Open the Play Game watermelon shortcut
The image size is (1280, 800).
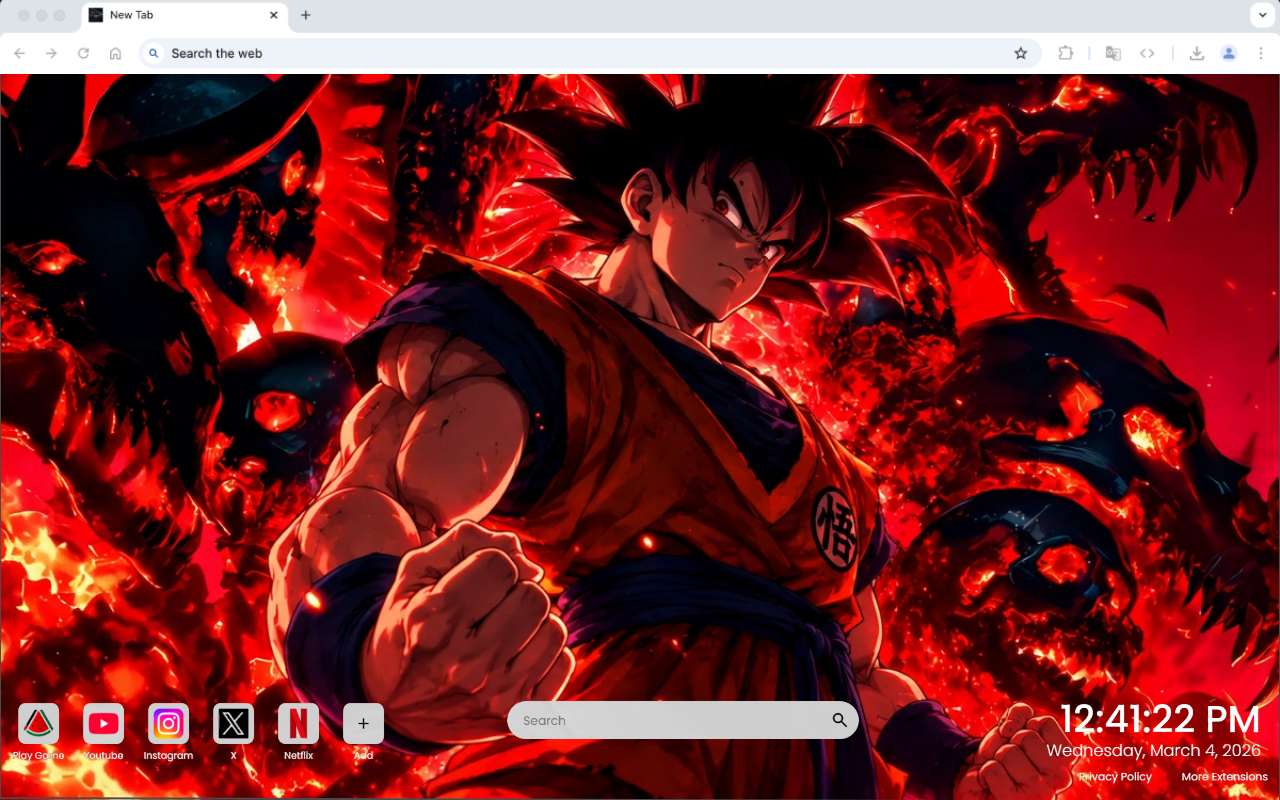38,724
